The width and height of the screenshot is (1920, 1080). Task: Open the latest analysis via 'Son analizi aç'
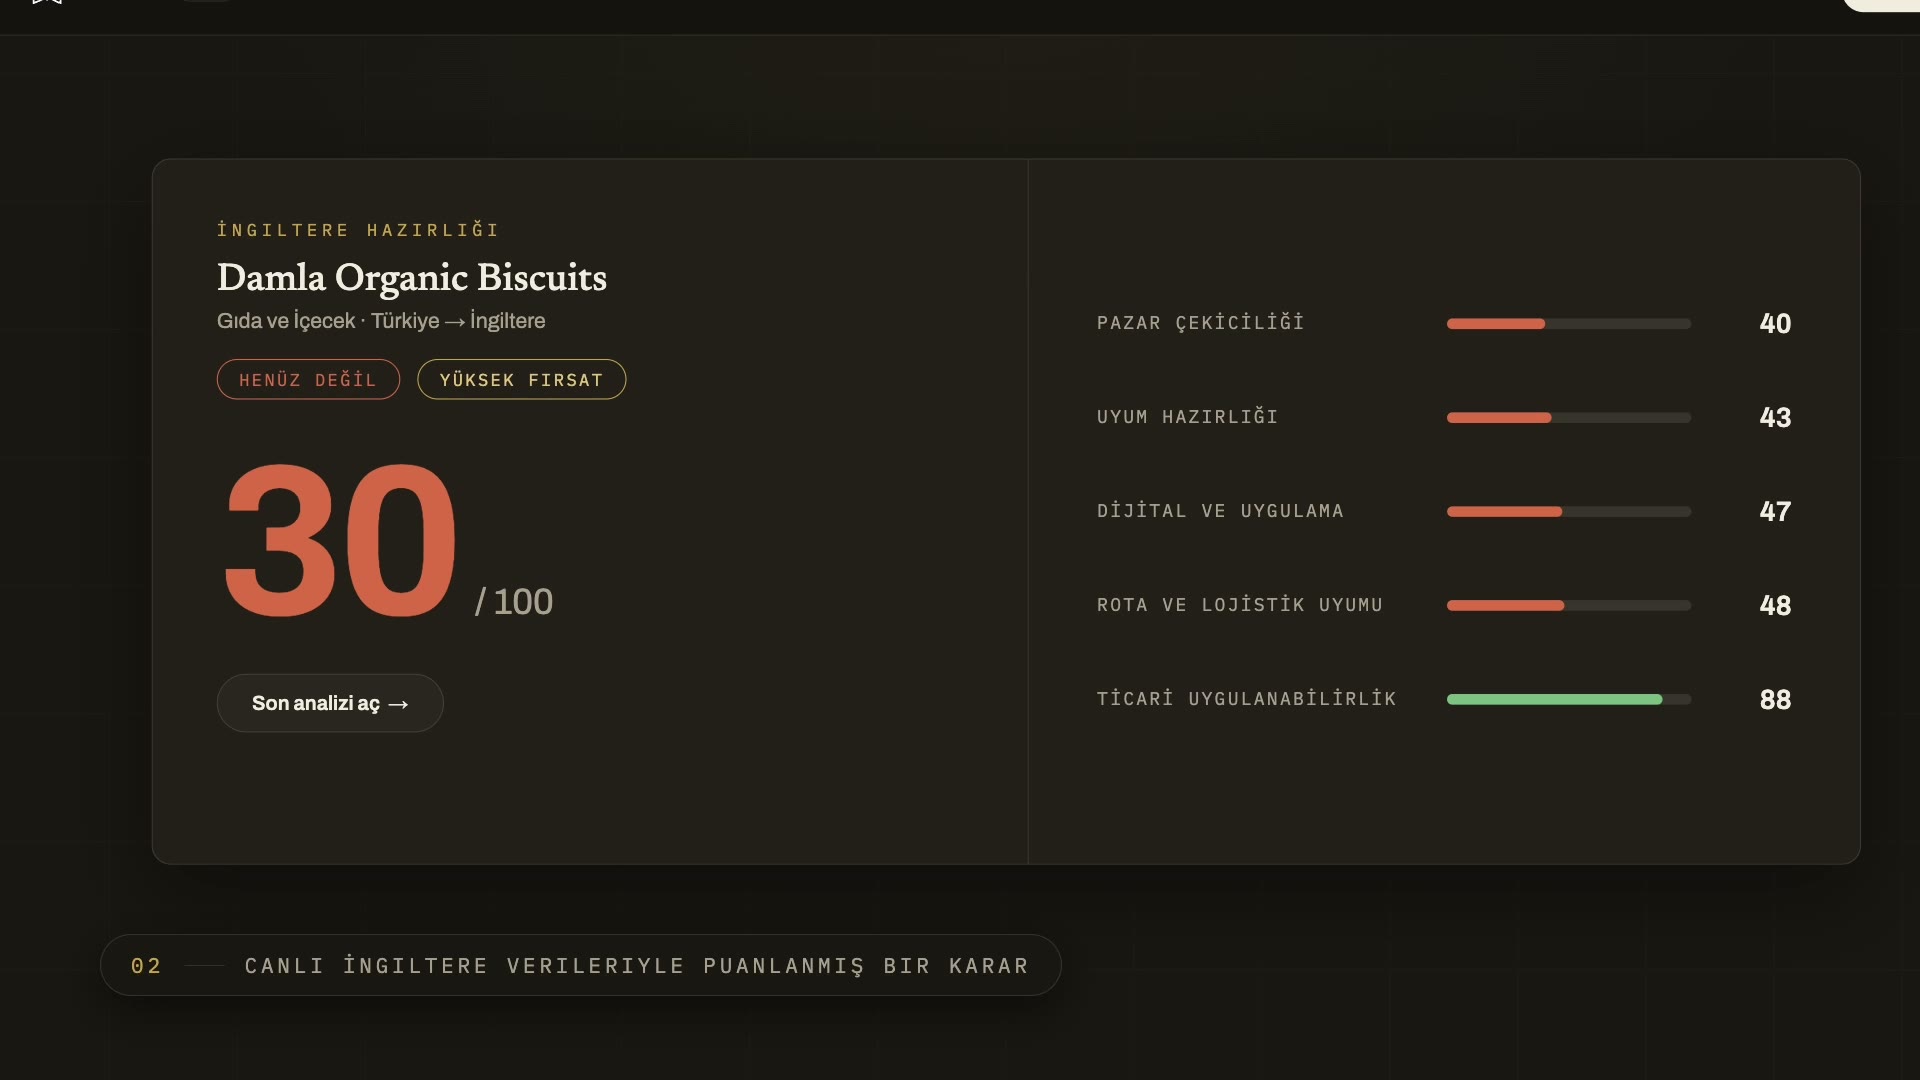click(x=330, y=703)
